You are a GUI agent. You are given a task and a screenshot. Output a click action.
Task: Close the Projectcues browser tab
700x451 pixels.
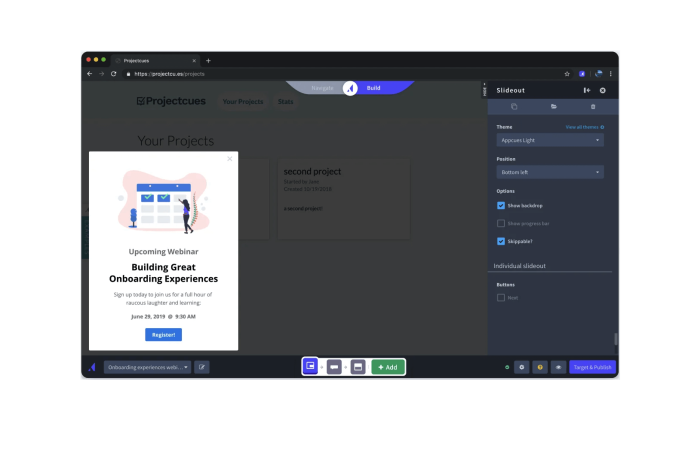pyautogui.click(x=194, y=60)
